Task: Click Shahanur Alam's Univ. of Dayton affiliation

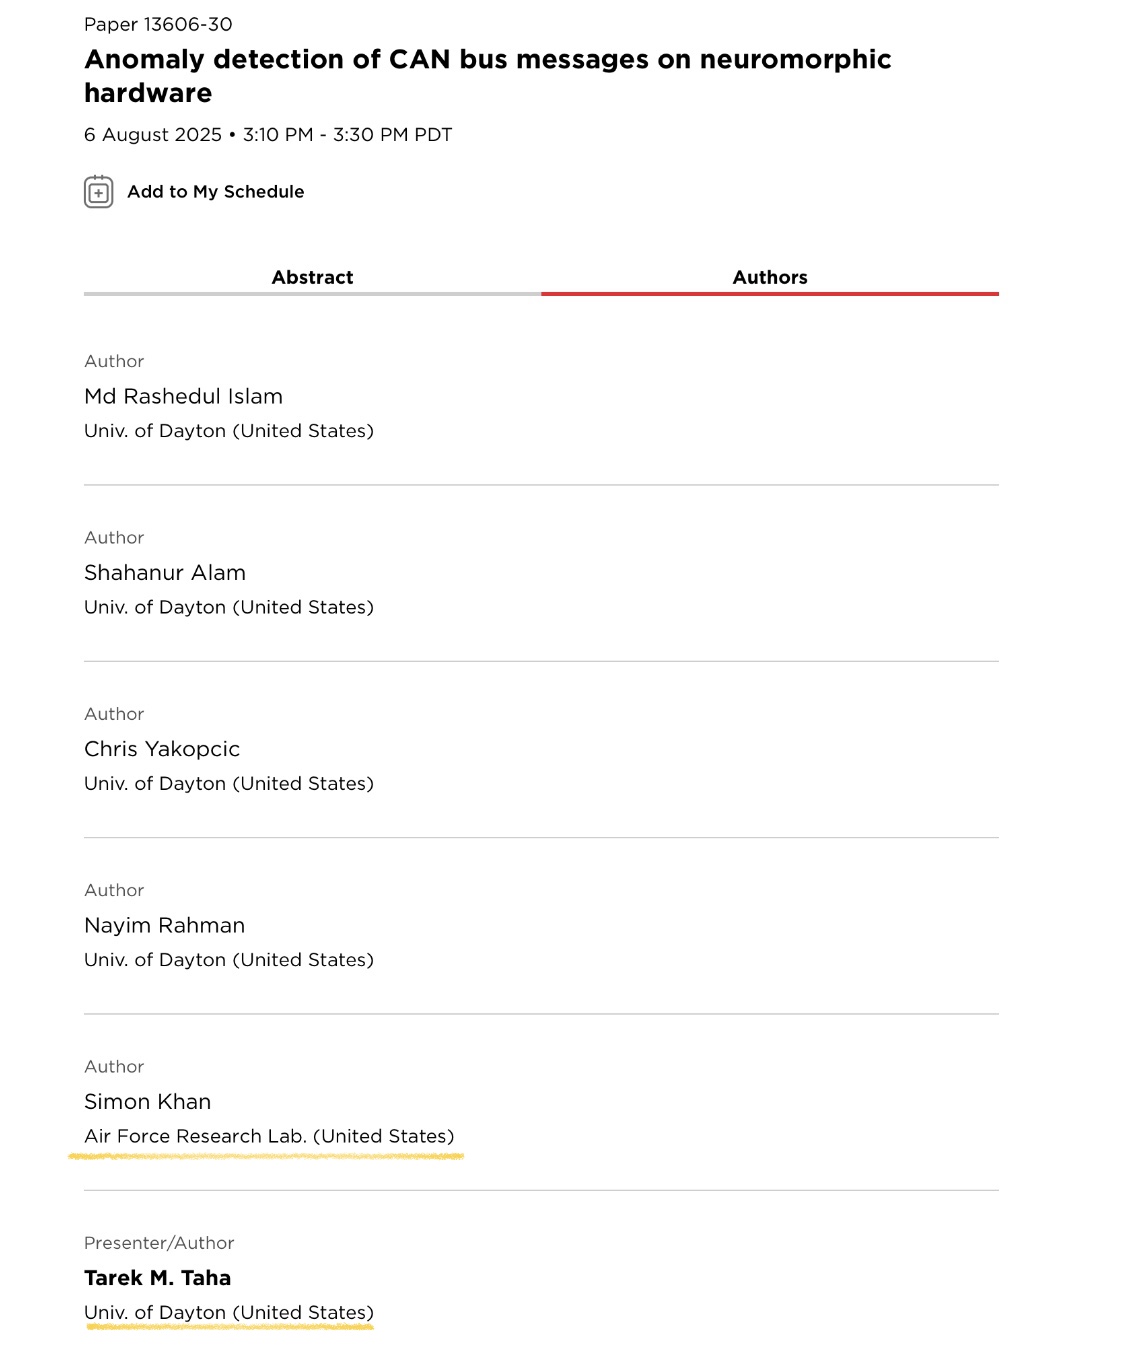Action: (x=229, y=608)
